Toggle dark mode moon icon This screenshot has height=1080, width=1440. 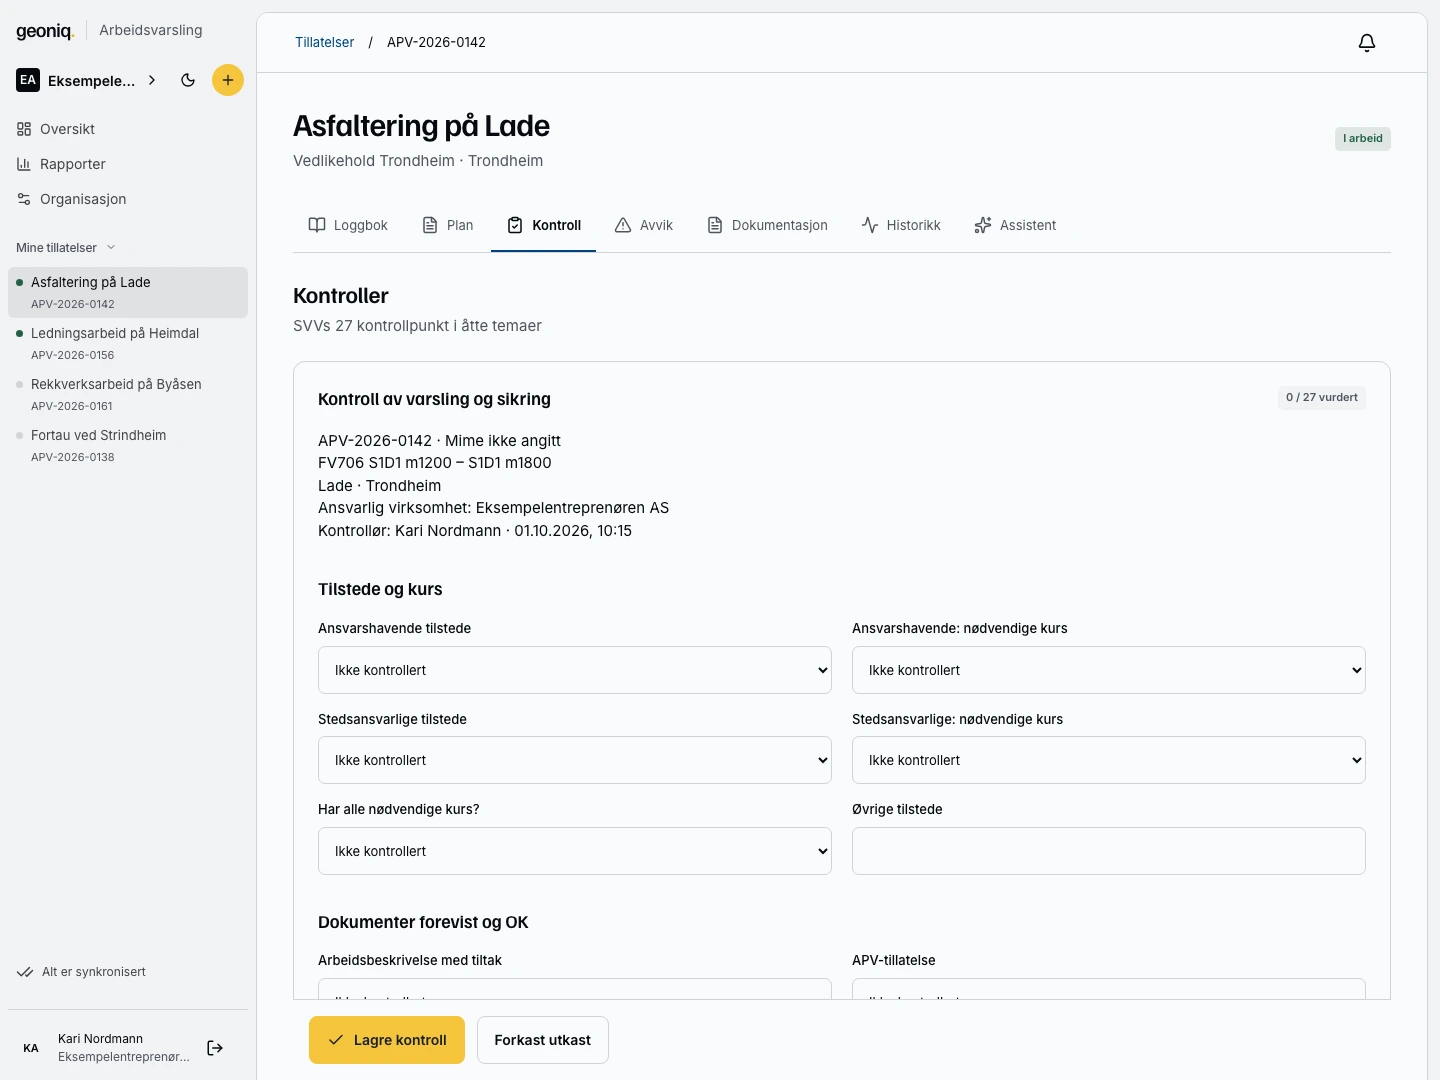click(x=188, y=80)
